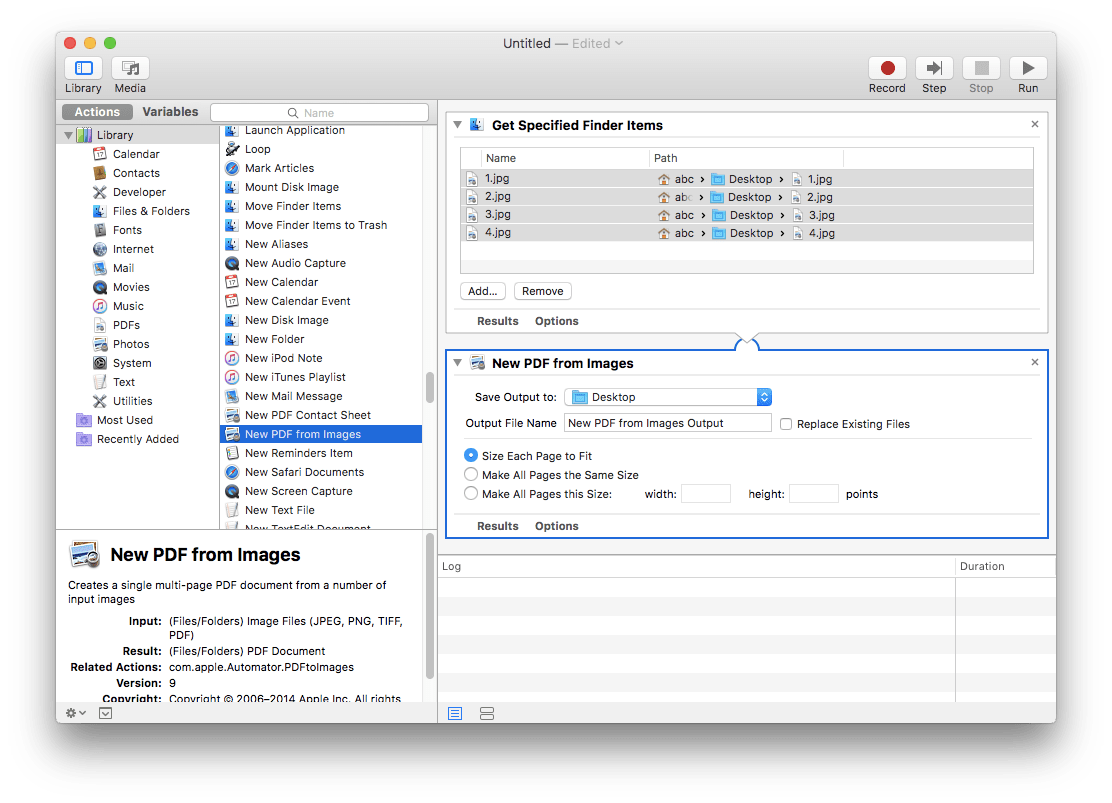Image resolution: width=1112 pixels, height=803 pixels.
Task: Click the Step button in the toolbar
Action: point(934,67)
